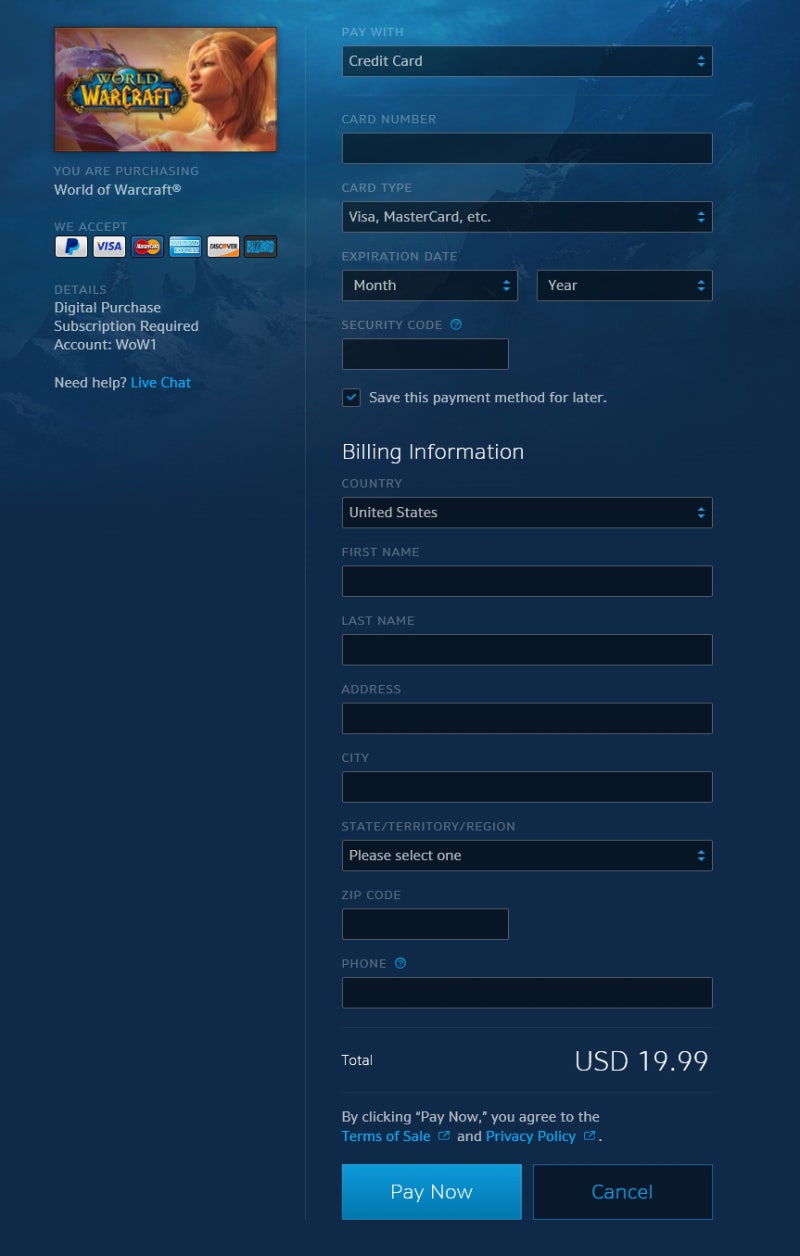Click the "Billing Information" heading
This screenshot has width=800, height=1256.
(x=433, y=452)
